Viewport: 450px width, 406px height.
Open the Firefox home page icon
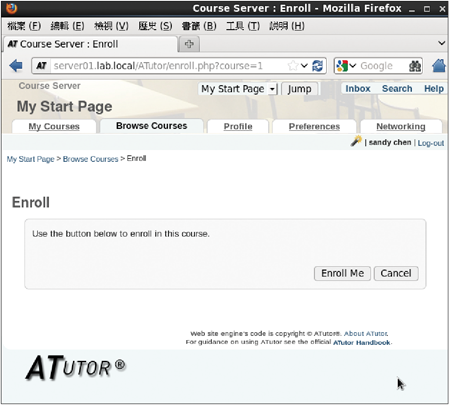click(x=439, y=65)
